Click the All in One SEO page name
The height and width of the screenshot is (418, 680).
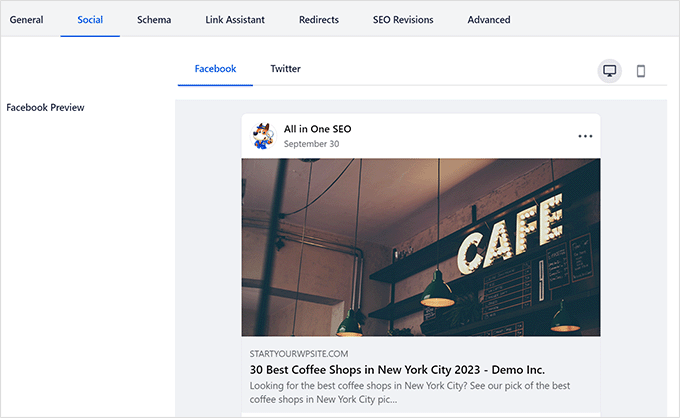[x=317, y=129]
